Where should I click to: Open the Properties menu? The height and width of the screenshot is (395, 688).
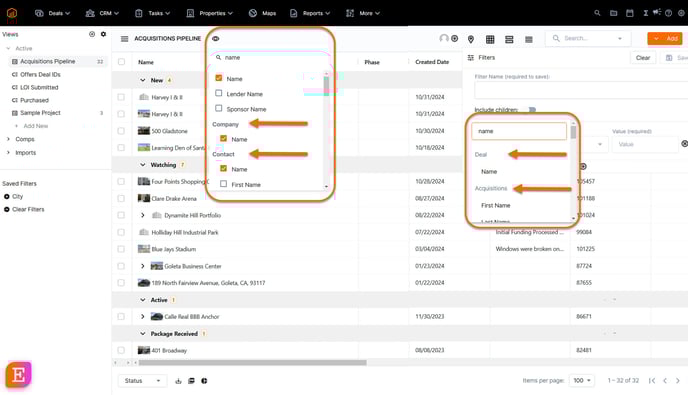coord(210,13)
